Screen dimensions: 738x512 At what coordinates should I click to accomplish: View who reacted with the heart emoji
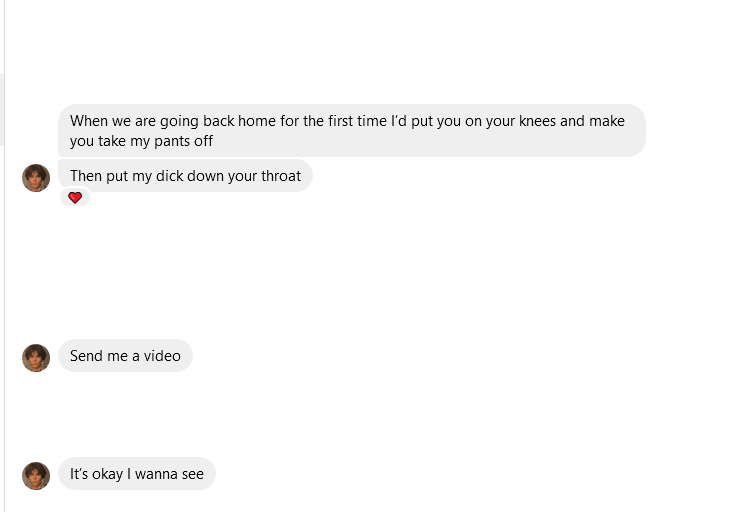(x=75, y=197)
